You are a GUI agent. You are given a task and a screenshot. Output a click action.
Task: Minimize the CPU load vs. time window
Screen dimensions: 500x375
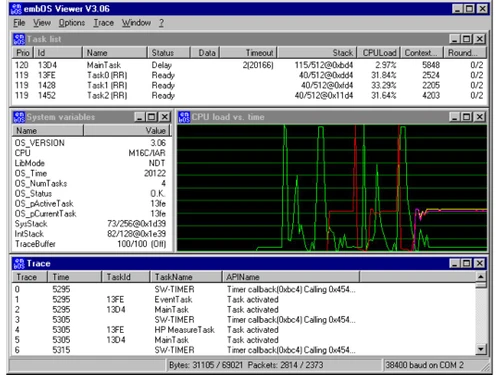(x=454, y=117)
